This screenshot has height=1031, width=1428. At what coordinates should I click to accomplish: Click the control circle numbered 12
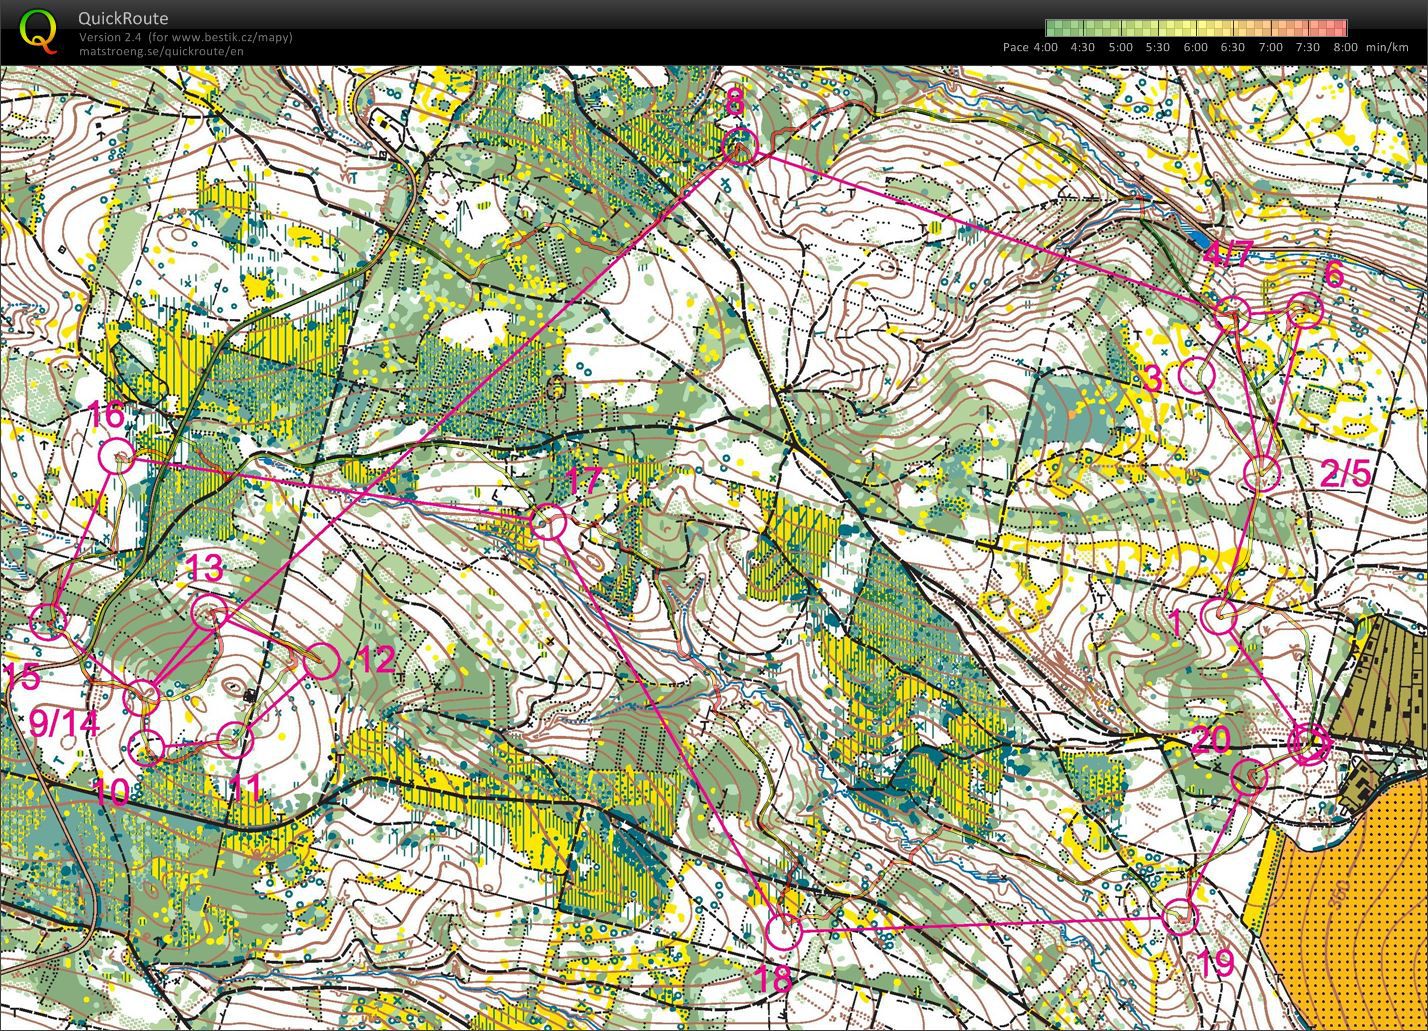click(322, 661)
